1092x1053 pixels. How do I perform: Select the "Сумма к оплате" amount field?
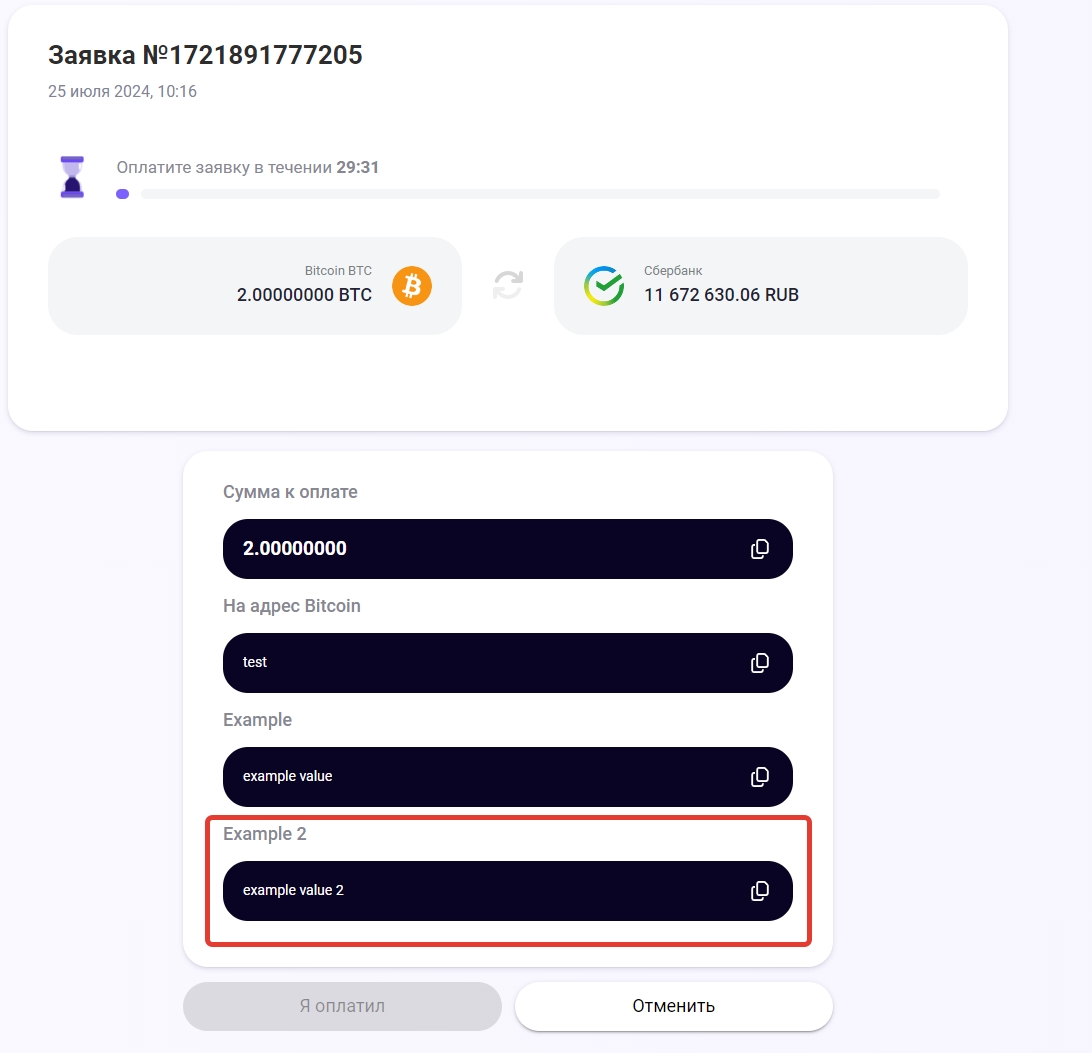click(x=480, y=549)
